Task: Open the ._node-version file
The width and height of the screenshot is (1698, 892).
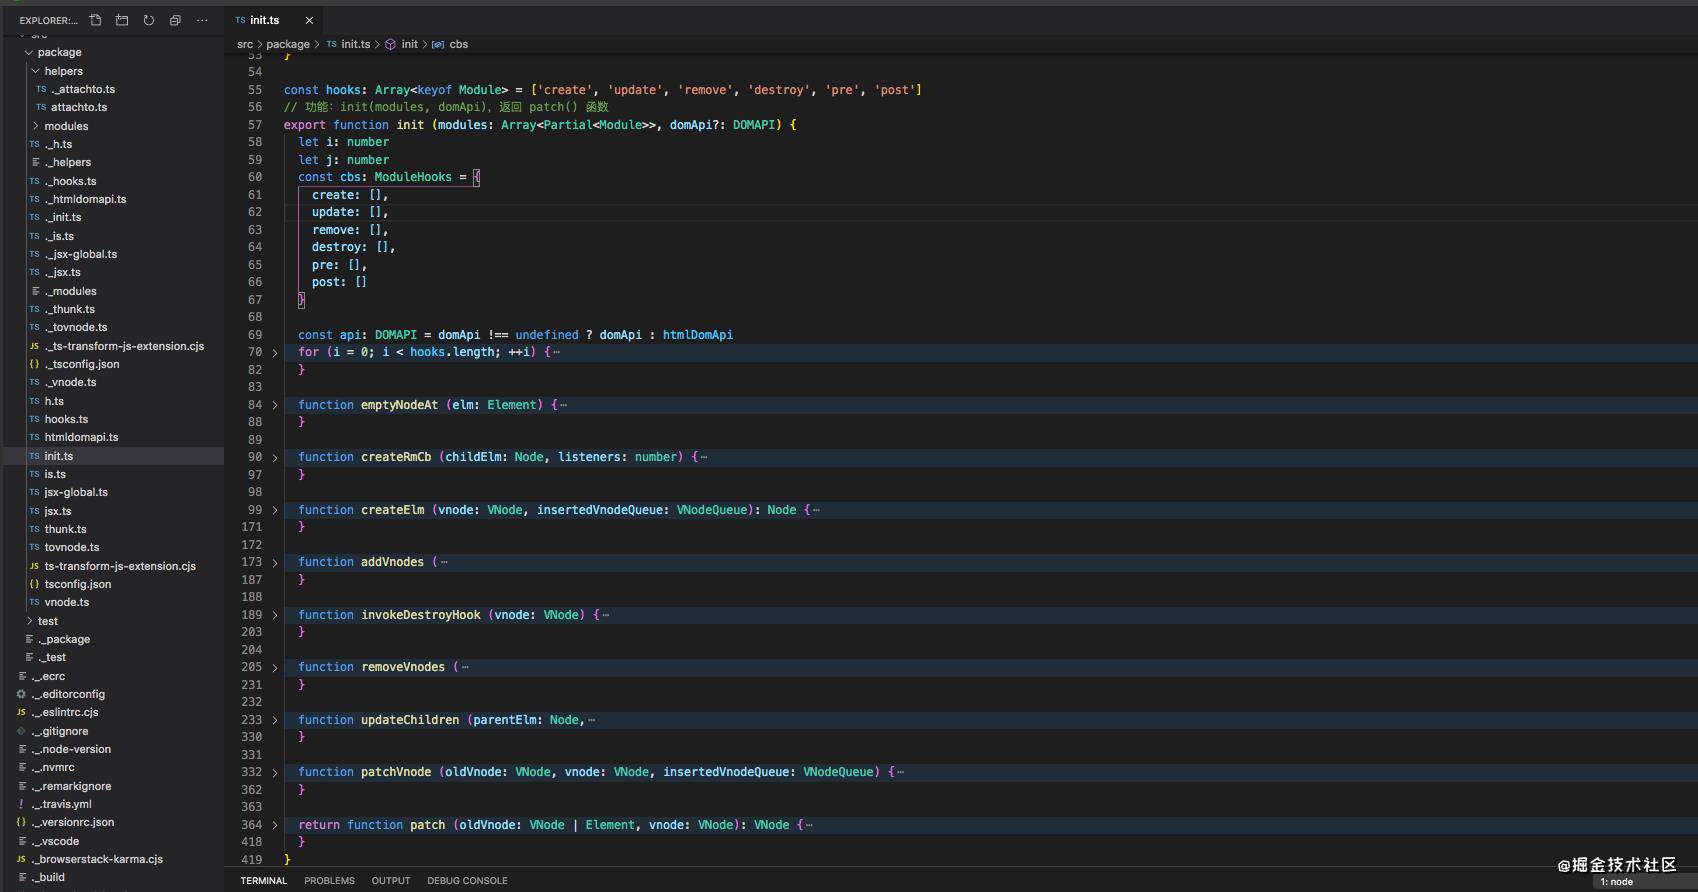Action: (71, 749)
